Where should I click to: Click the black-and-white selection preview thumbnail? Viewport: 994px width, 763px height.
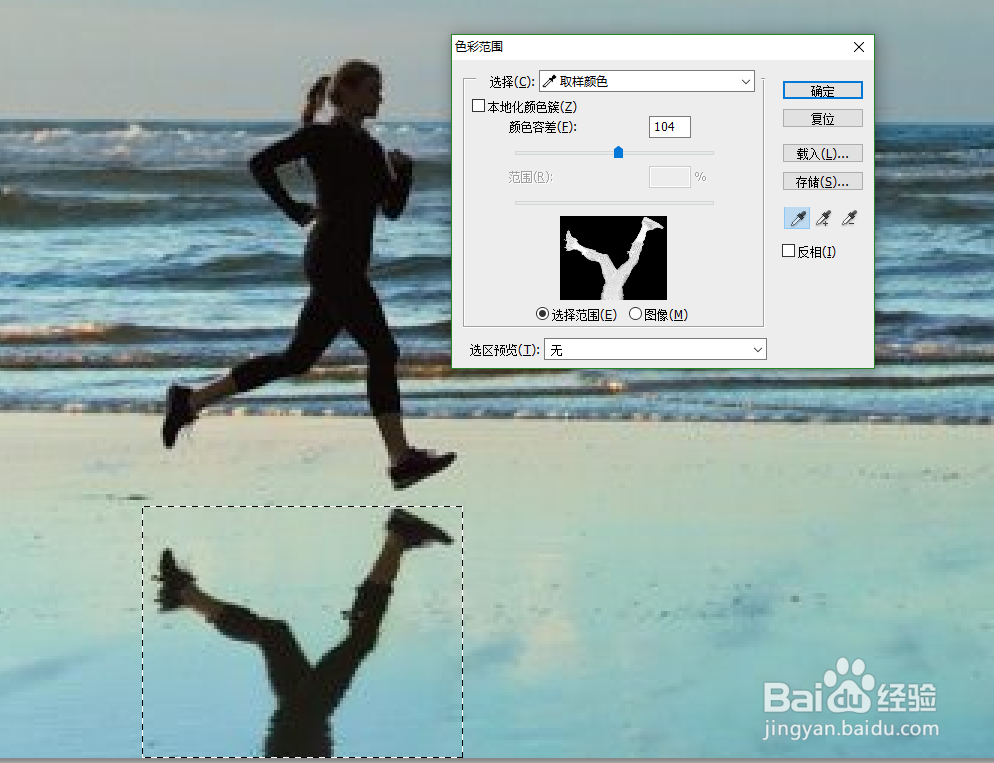(x=613, y=257)
